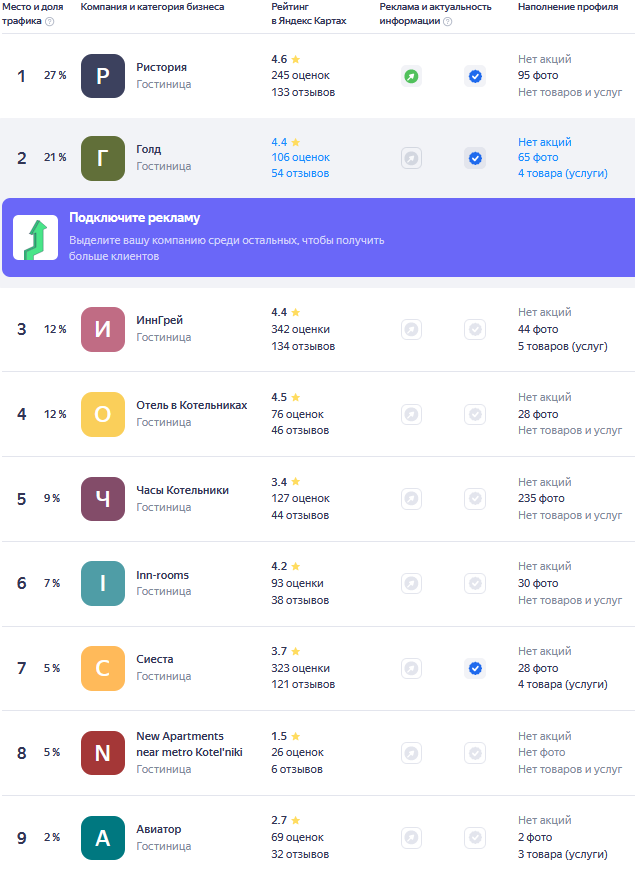Click Голд's Нет акций link

point(545,142)
